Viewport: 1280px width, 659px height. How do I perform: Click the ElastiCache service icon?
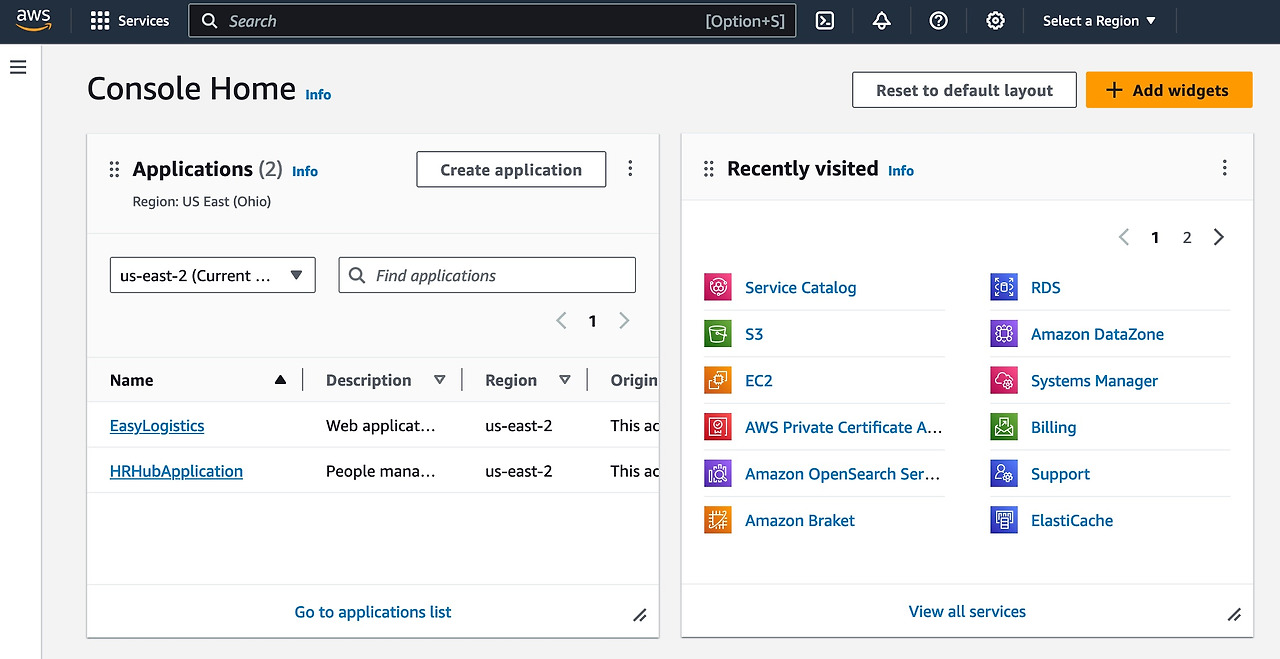[1004, 520]
